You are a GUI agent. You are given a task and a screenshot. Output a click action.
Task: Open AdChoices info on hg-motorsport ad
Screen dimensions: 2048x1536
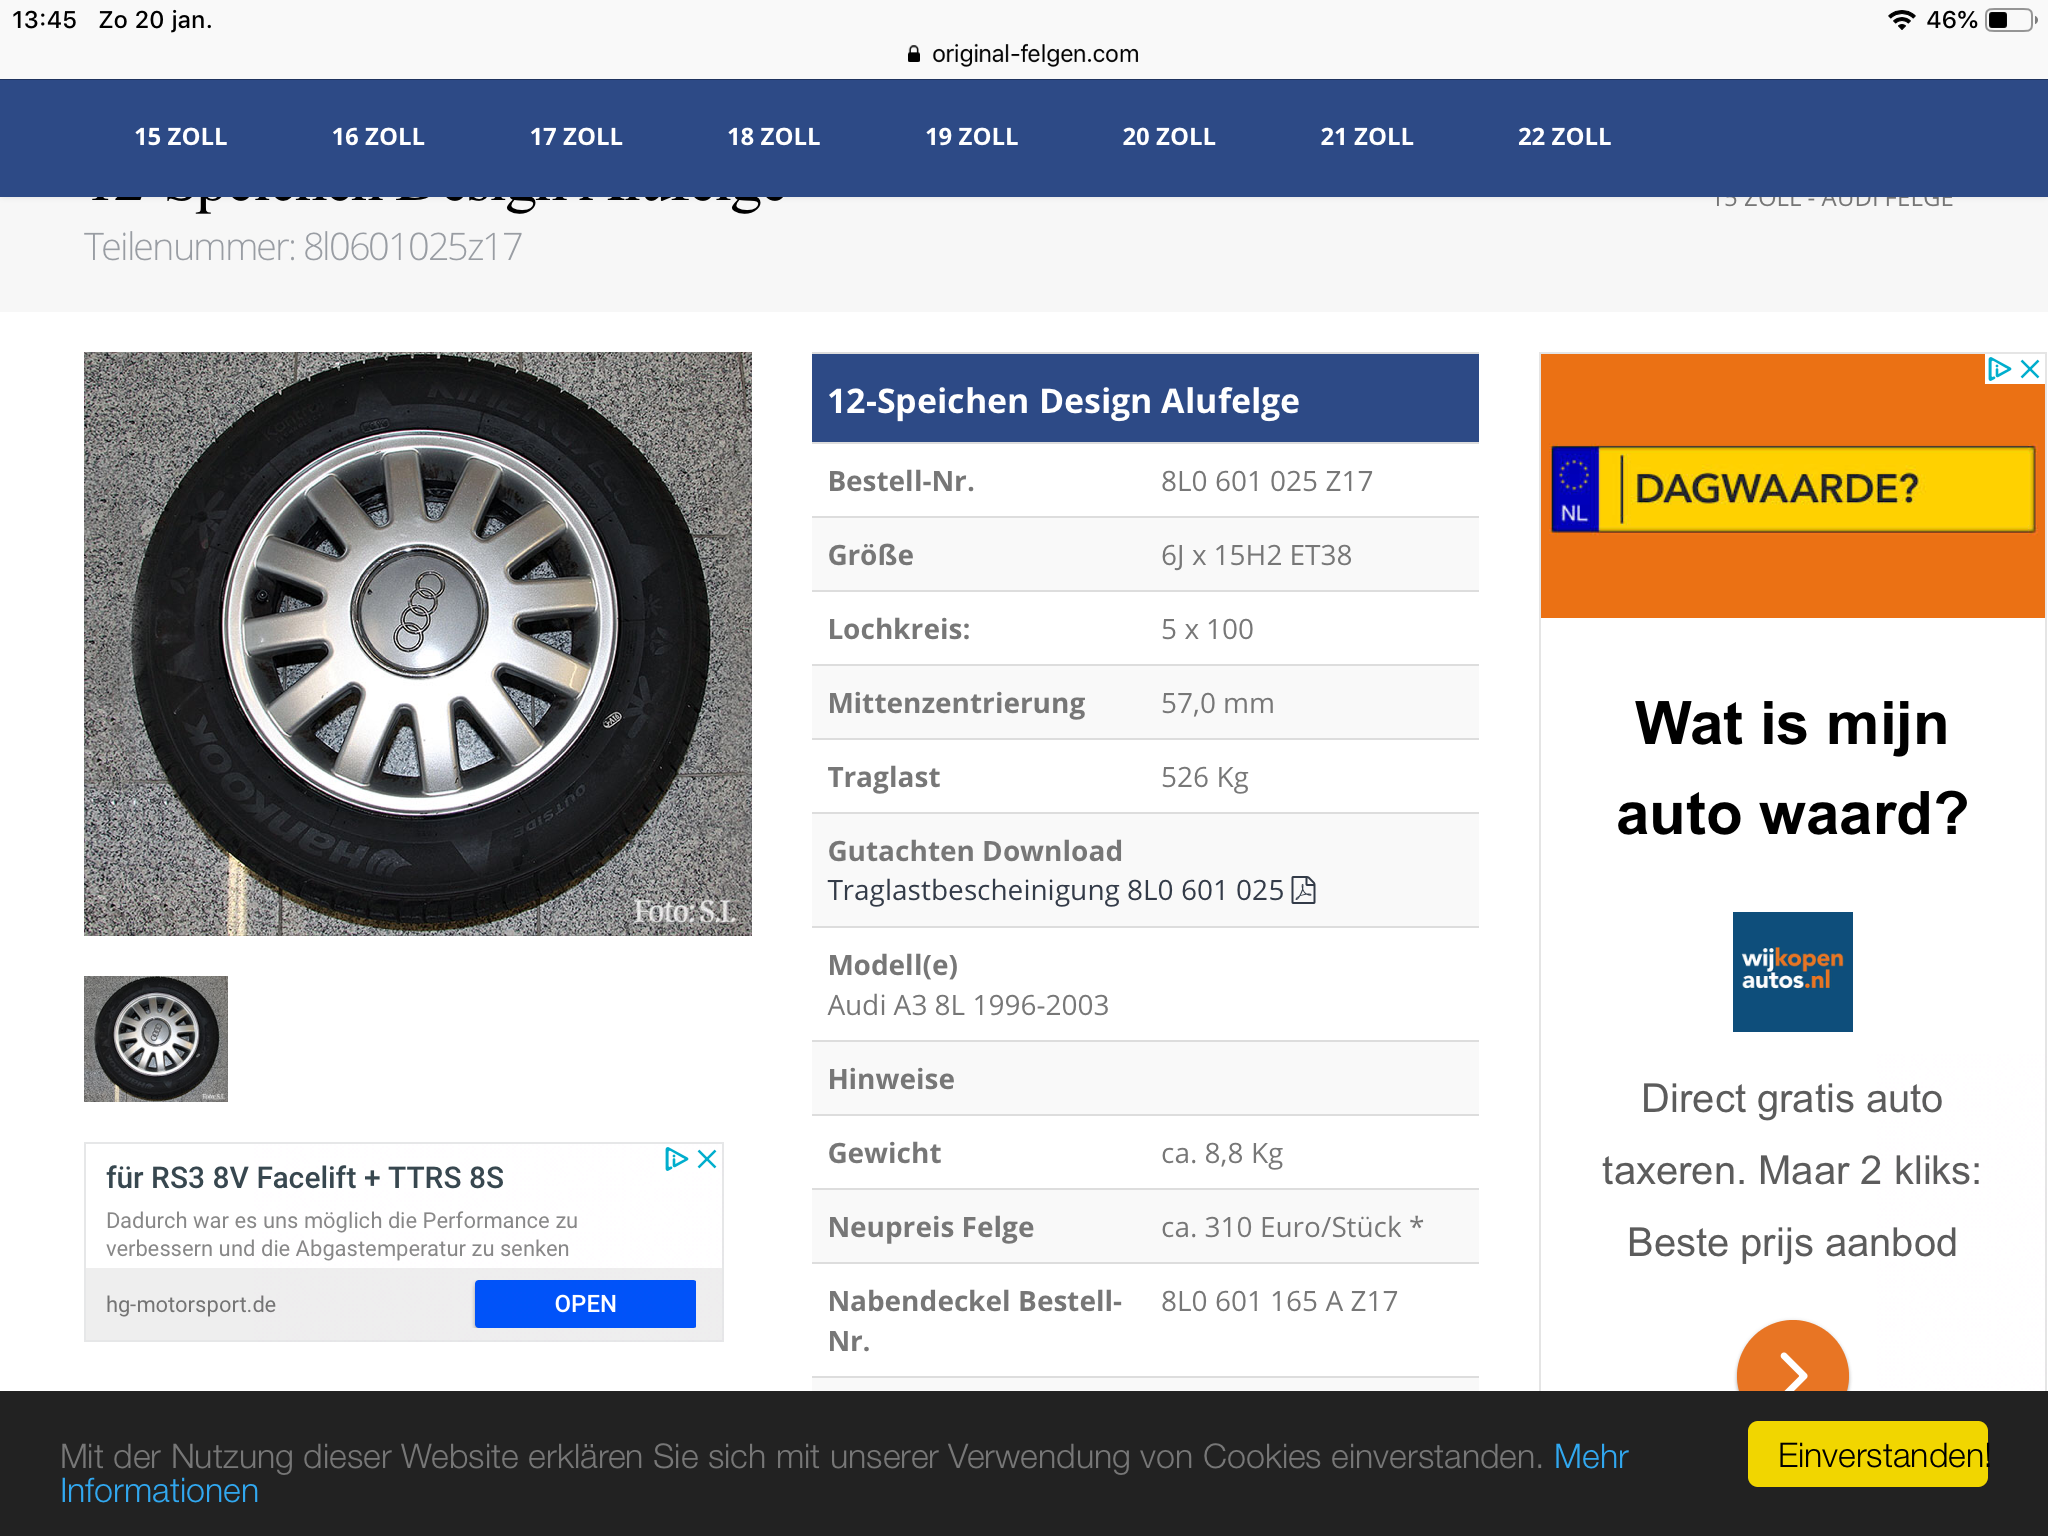677,1159
